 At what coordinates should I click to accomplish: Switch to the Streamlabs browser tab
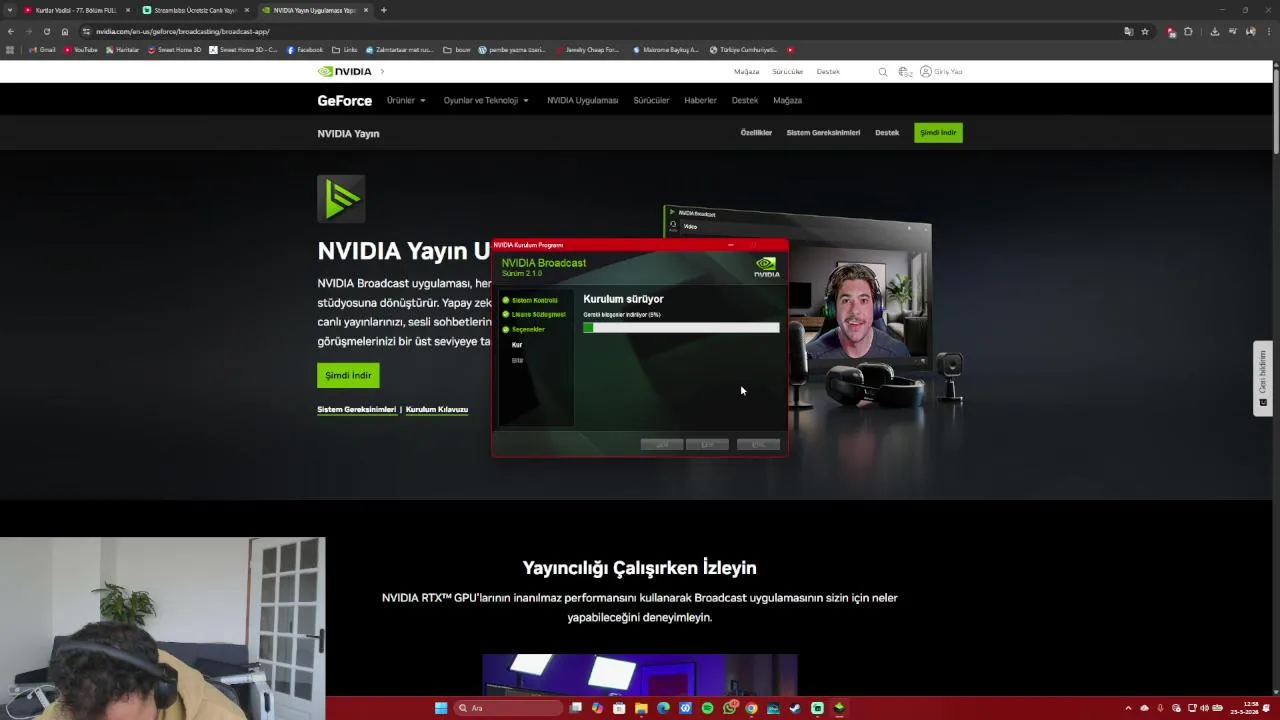click(x=196, y=10)
